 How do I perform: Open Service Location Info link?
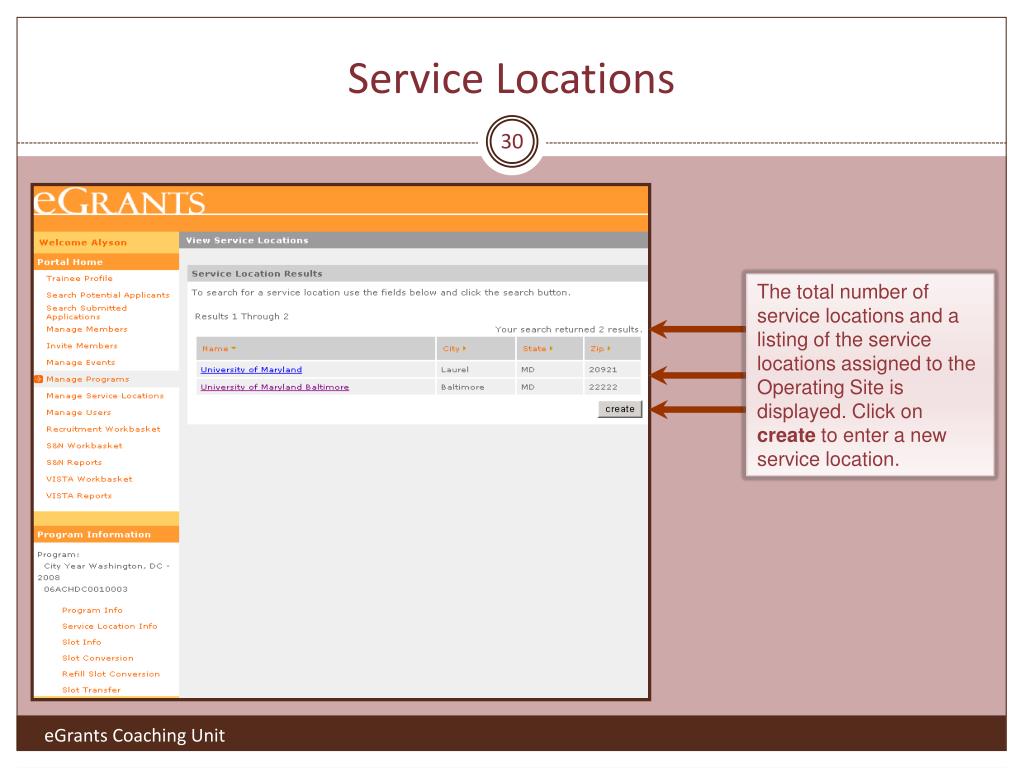110,626
